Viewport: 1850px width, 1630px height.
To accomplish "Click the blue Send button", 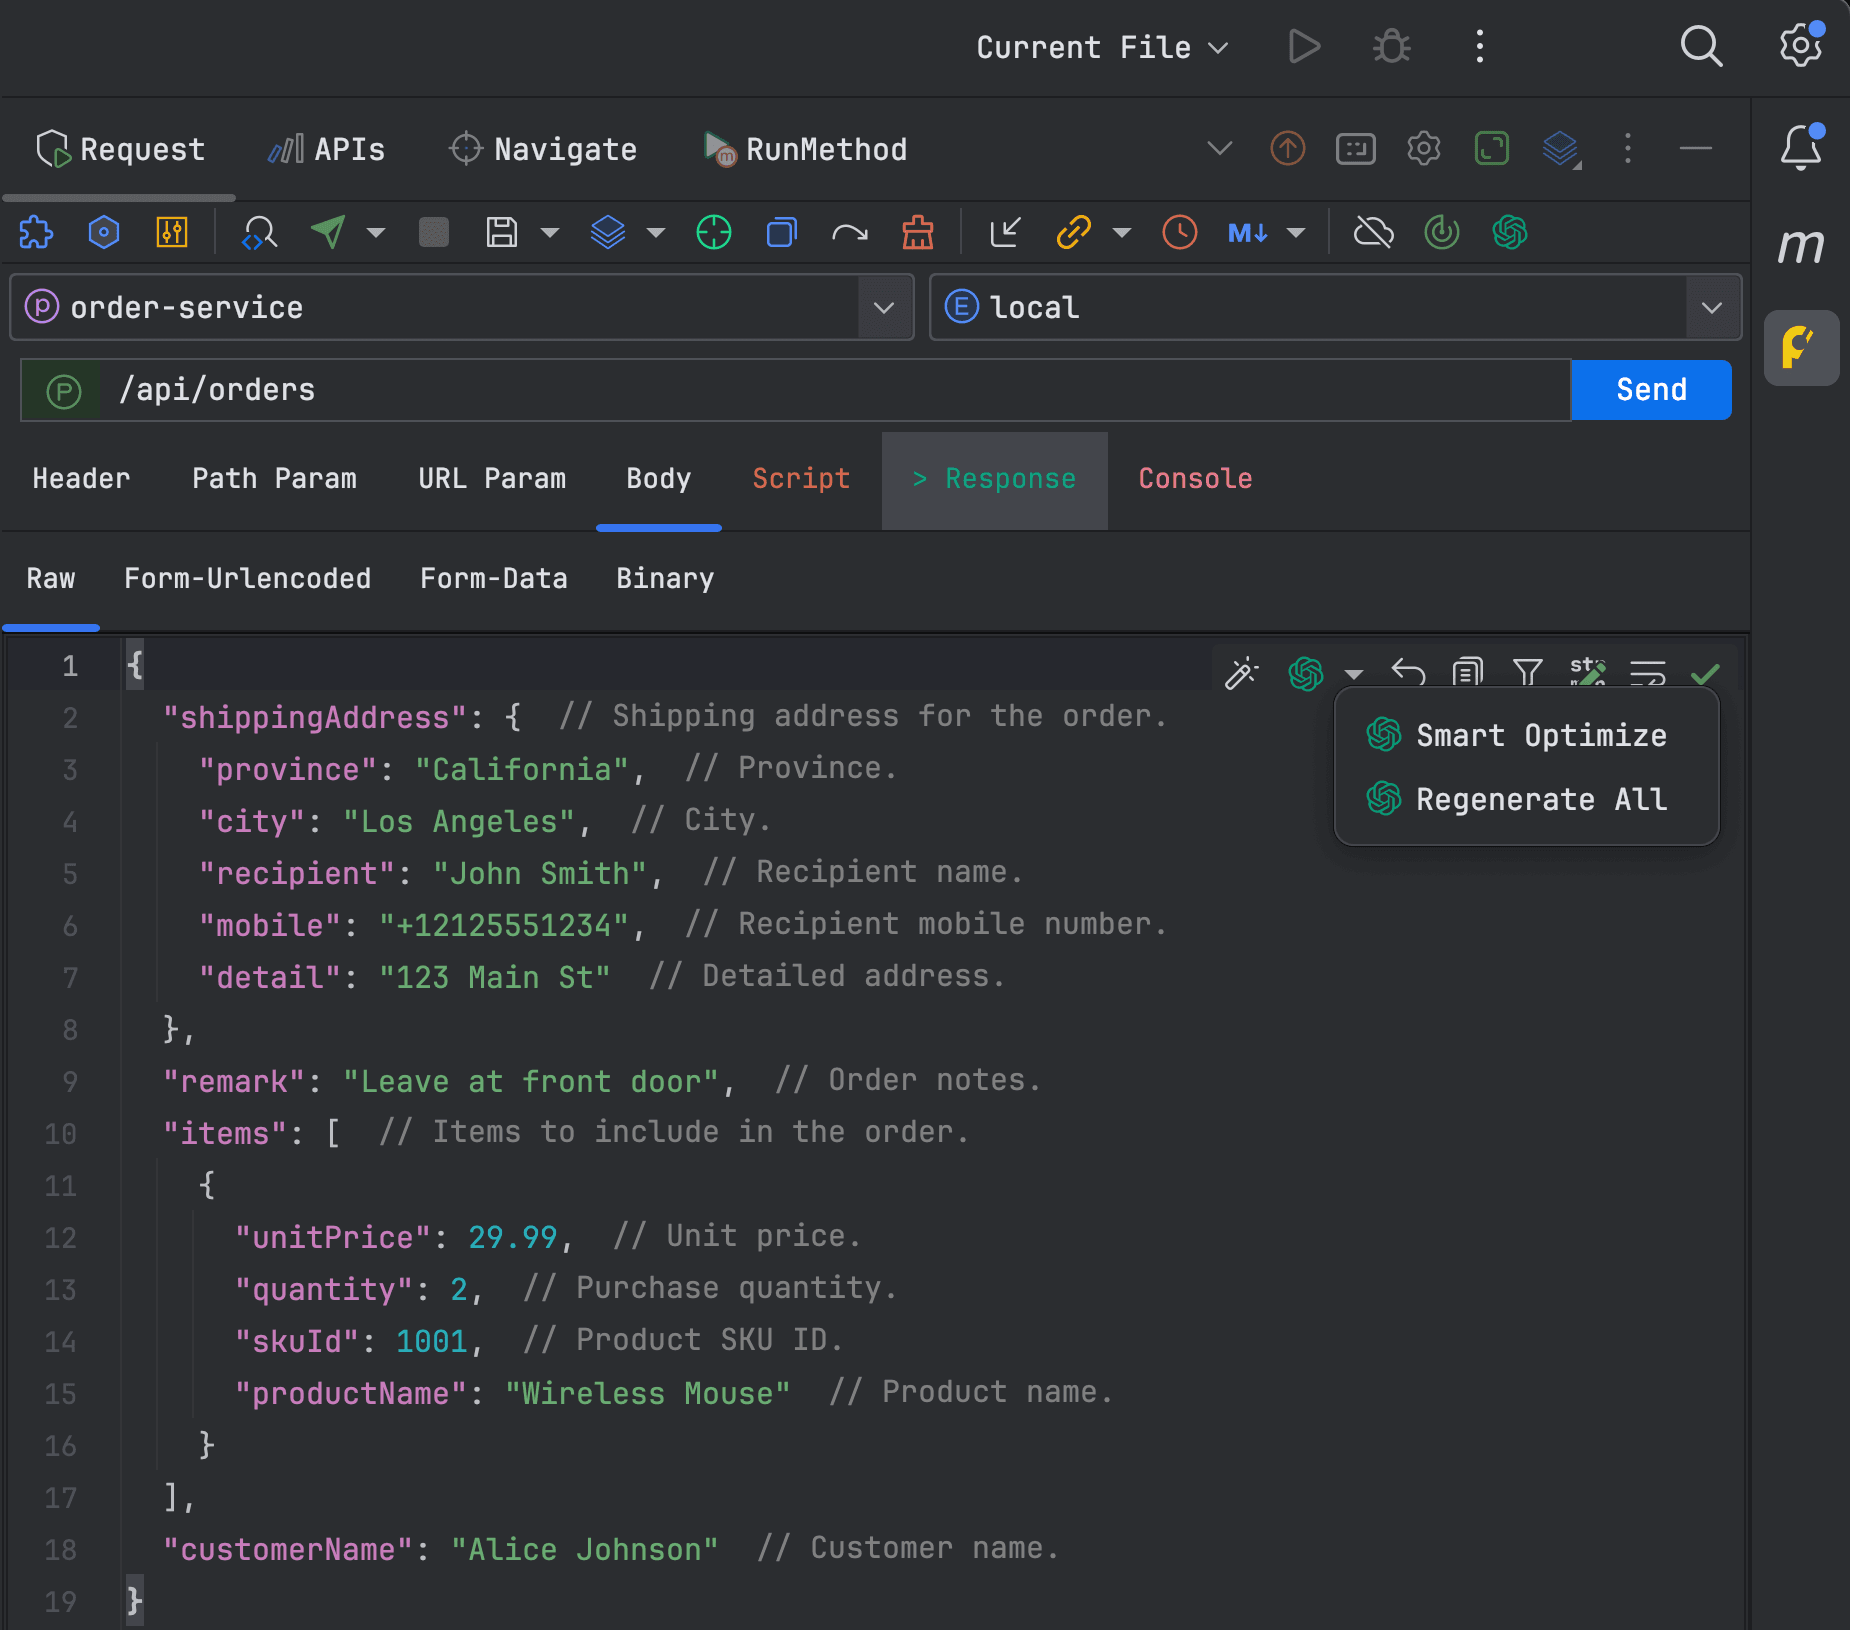I will click(x=1651, y=389).
